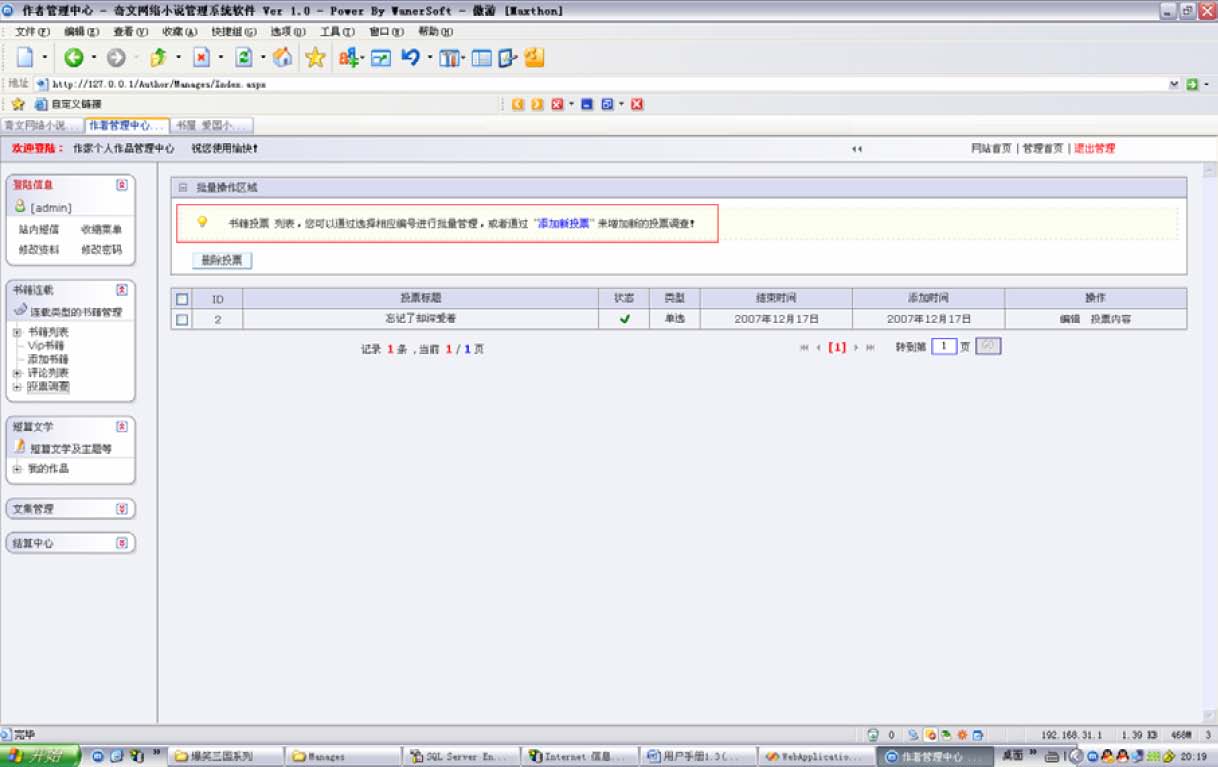The height and width of the screenshot is (767, 1218).
Task: Click the green Back arrow icon
Action: [73, 58]
